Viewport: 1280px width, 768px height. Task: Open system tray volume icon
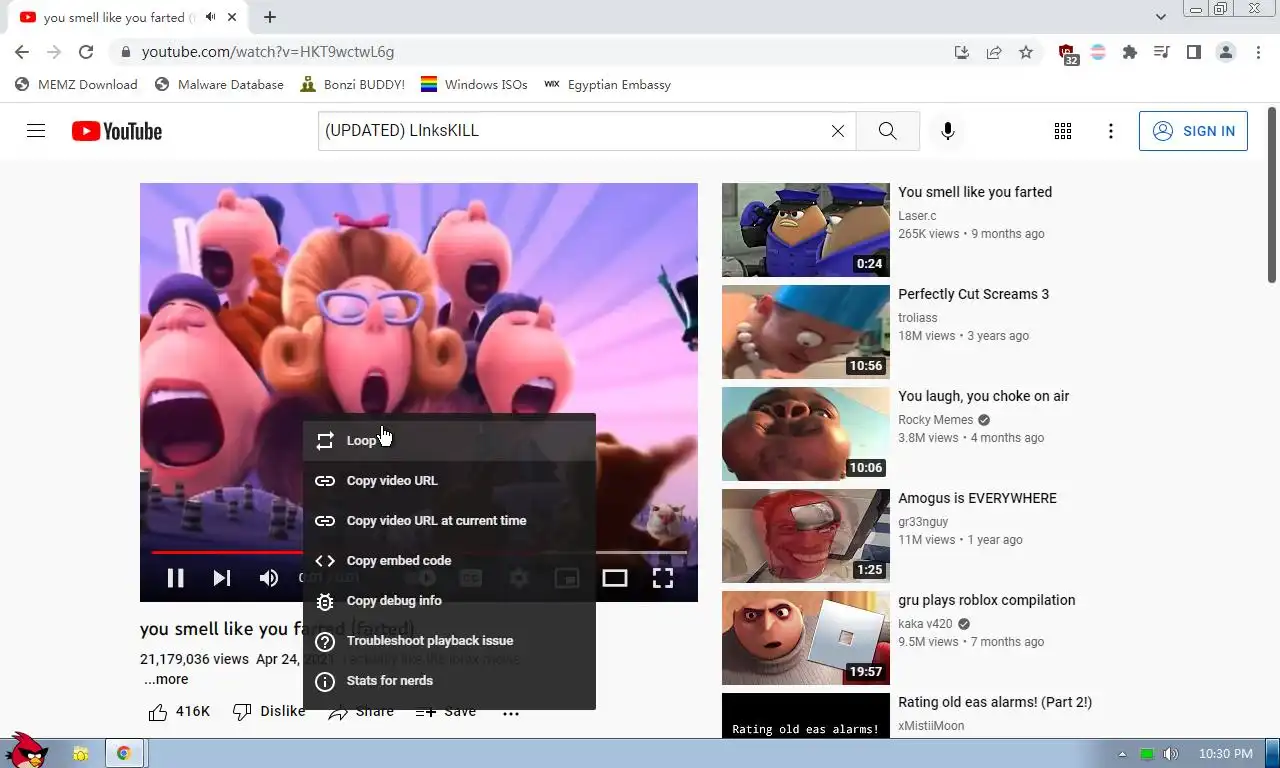[1170, 754]
